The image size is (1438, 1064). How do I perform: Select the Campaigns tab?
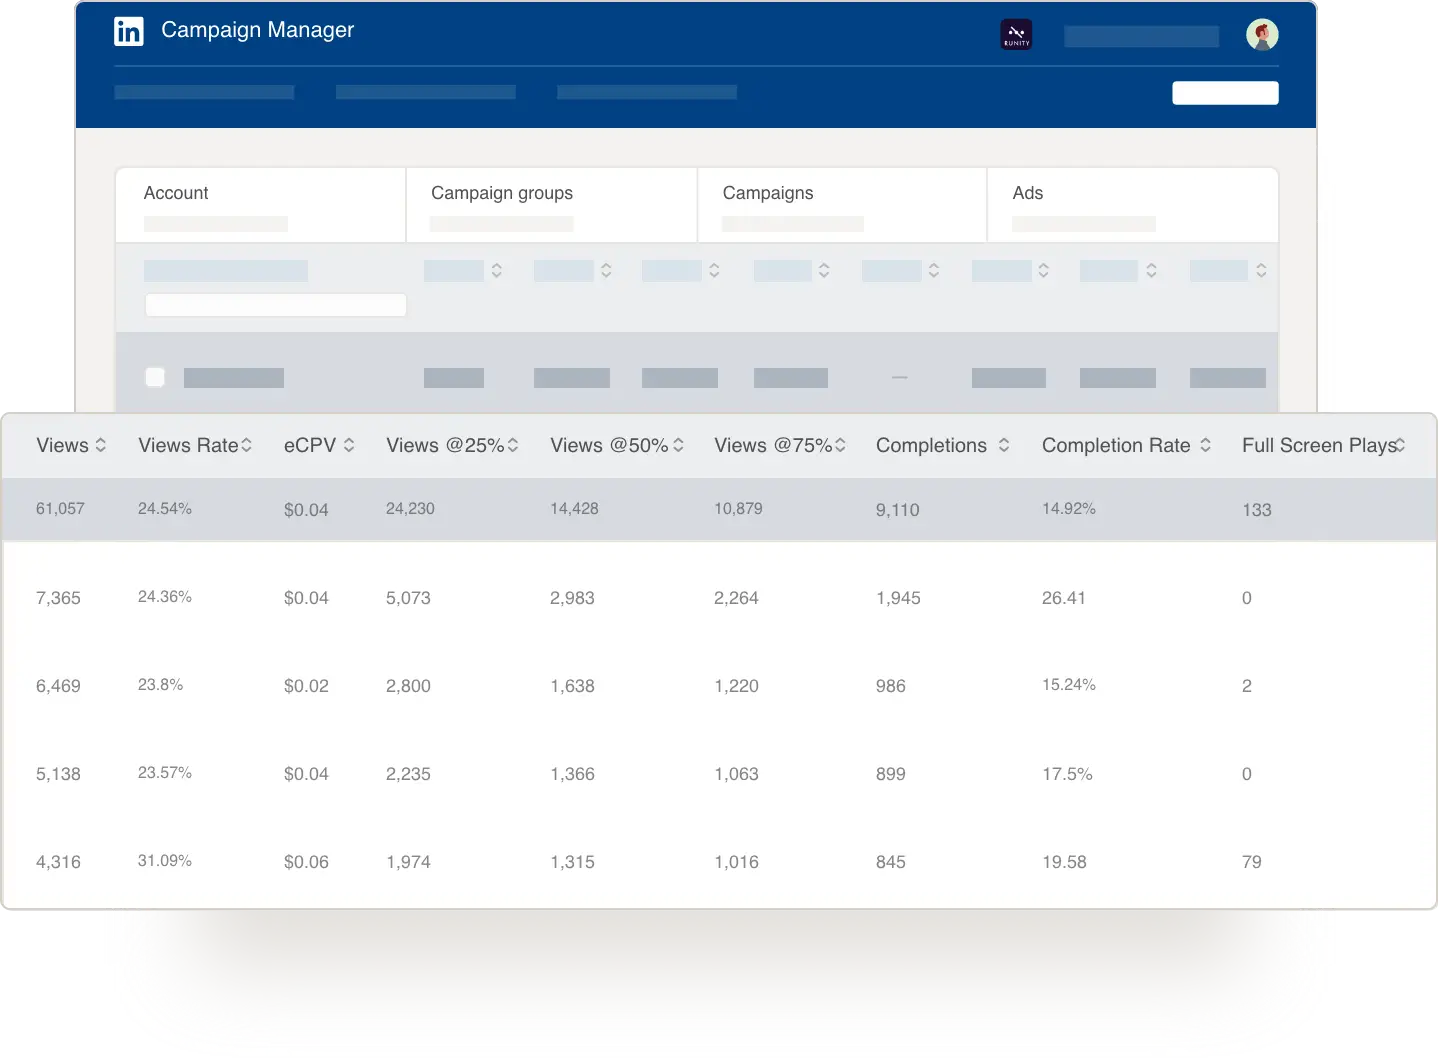click(x=767, y=192)
